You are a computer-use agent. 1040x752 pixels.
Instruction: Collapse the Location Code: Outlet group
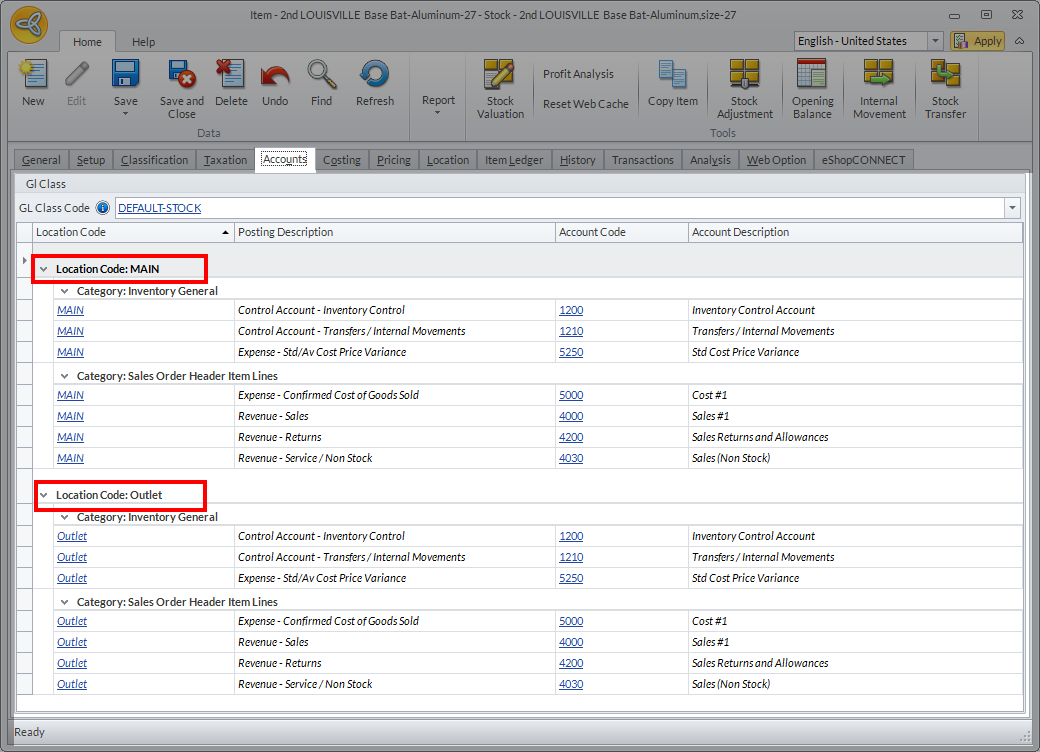tap(43, 495)
